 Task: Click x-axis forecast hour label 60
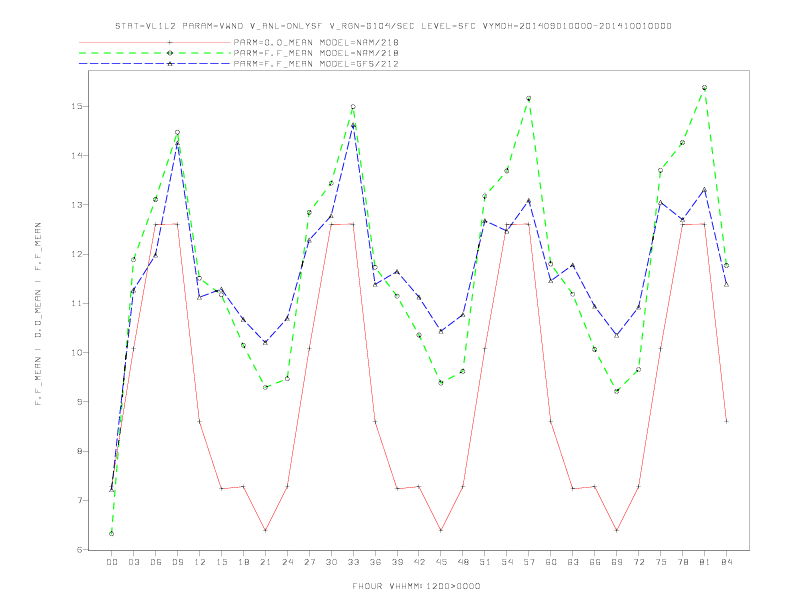[x=551, y=562]
